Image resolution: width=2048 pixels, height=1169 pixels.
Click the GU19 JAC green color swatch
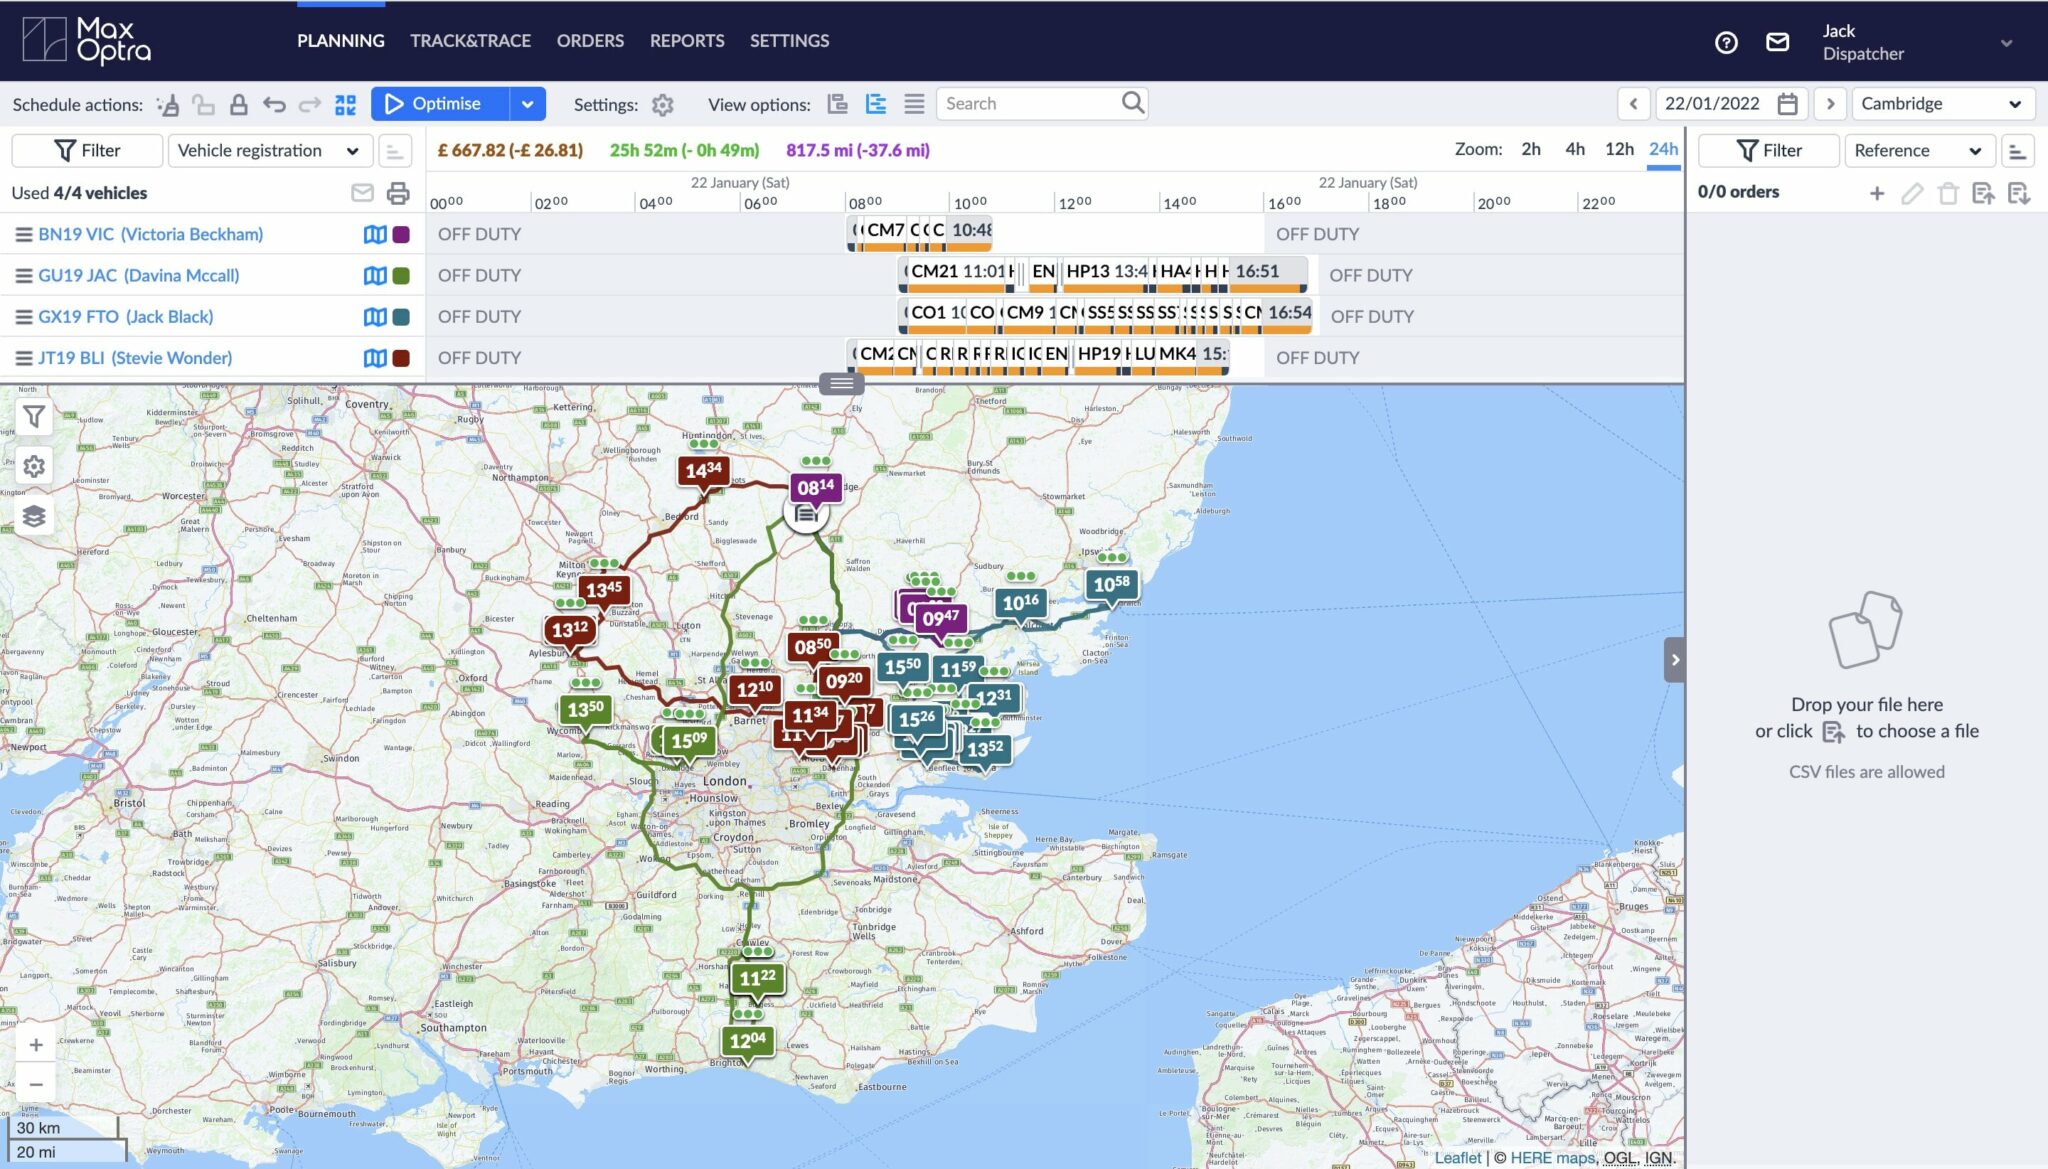(401, 276)
